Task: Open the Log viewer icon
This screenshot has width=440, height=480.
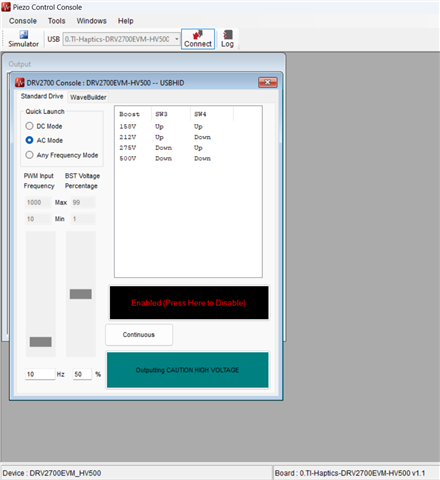Action: click(227, 39)
